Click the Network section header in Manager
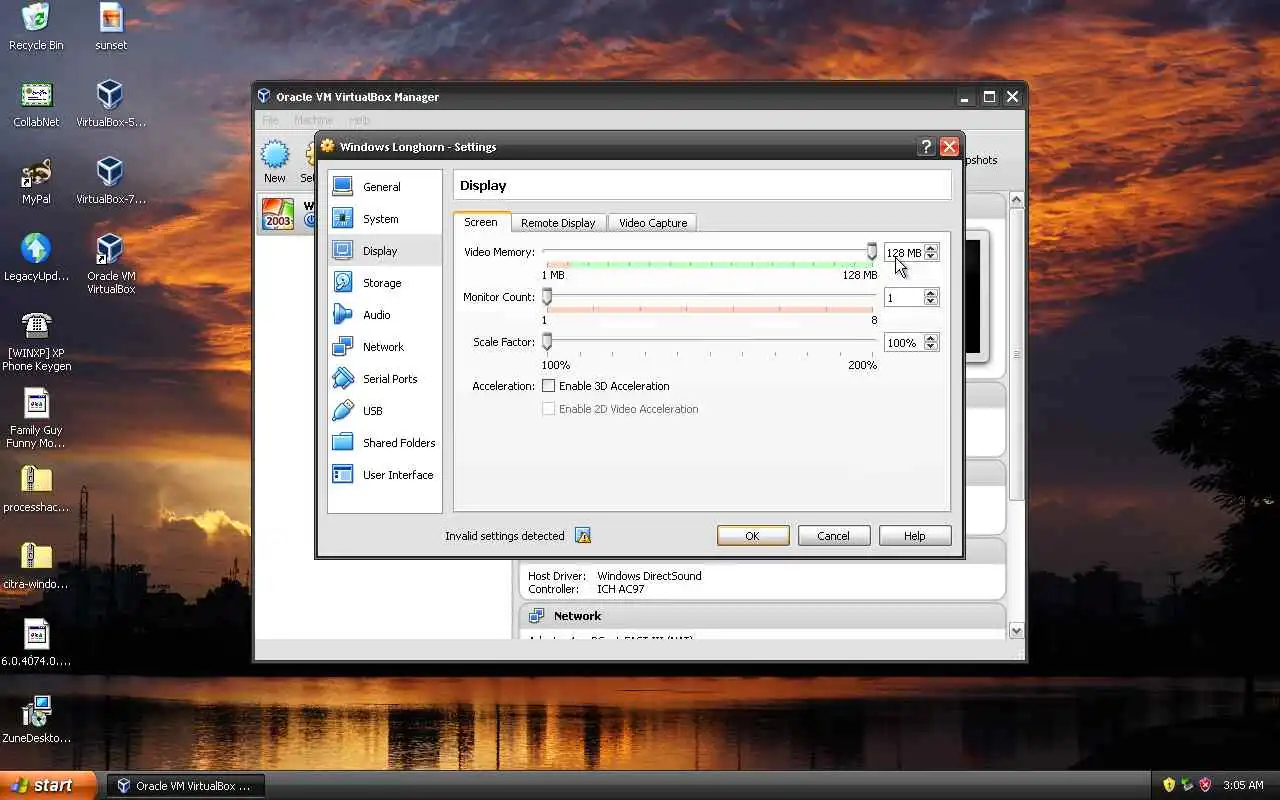The width and height of the screenshot is (1280, 800). point(762,616)
